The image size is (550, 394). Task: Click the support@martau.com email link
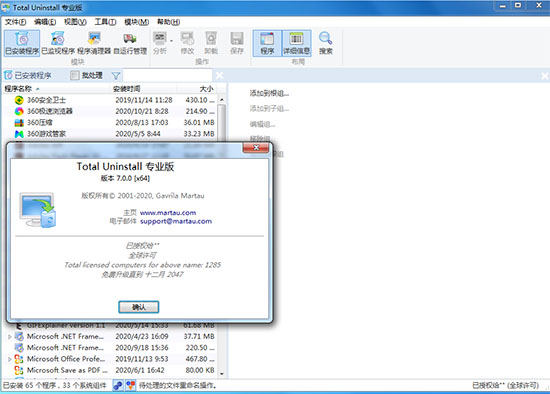pos(176,221)
